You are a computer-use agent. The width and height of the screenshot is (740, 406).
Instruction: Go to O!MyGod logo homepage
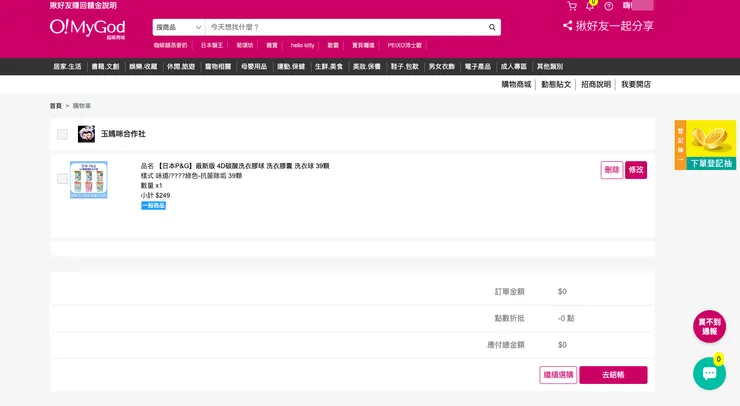pyautogui.click(x=87, y=28)
